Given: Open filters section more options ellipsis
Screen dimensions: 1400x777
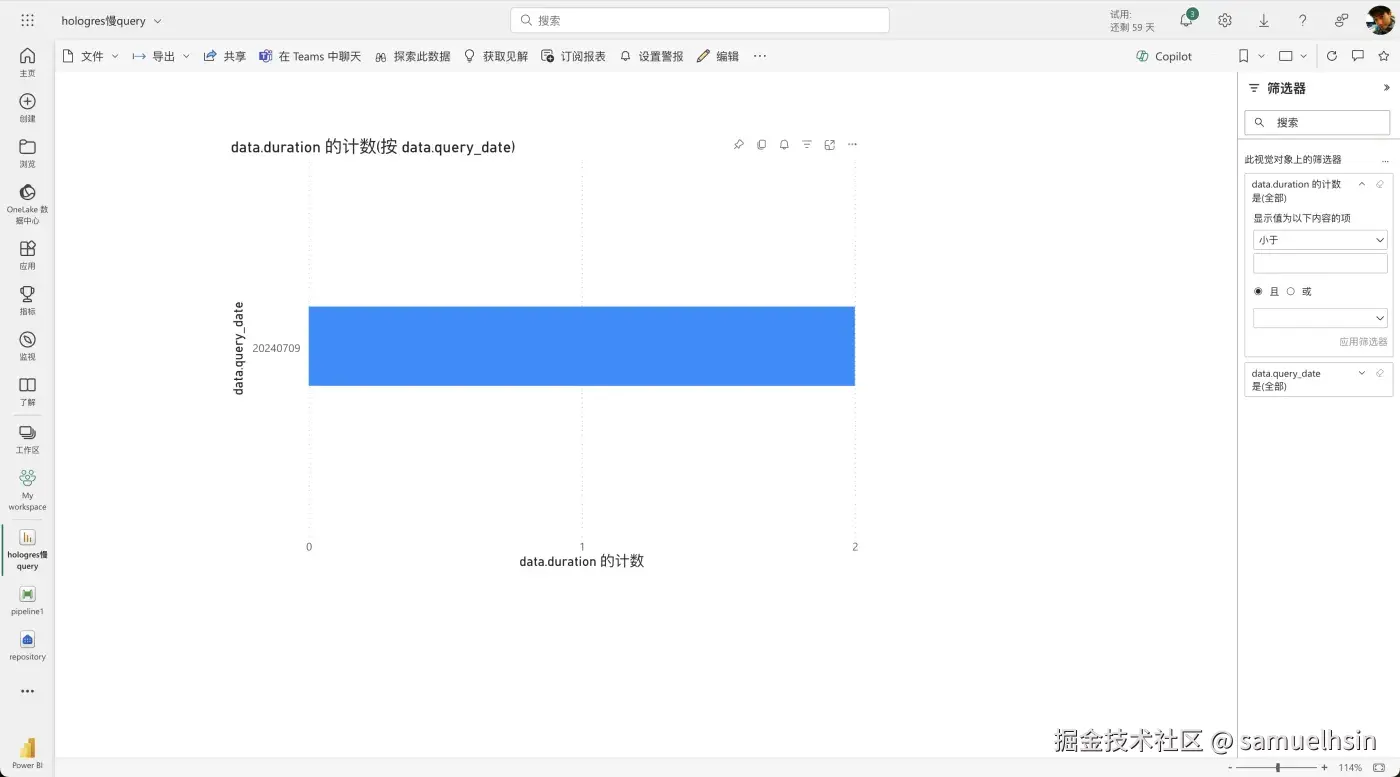Looking at the screenshot, I should click(1385, 160).
